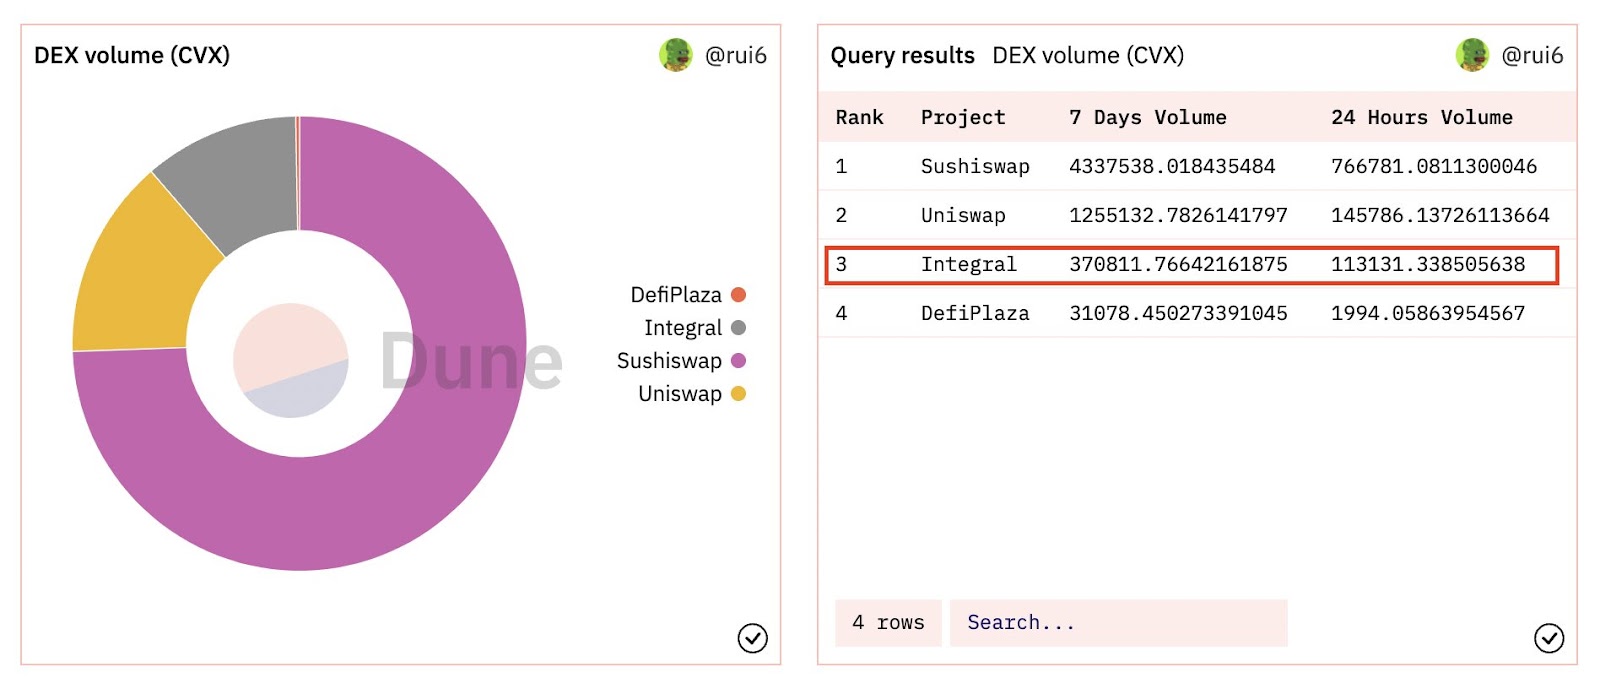The height and width of the screenshot is (689, 1600).
Task: Click rank 2 cell in Uniswap row
Action: (x=841, y=215)
